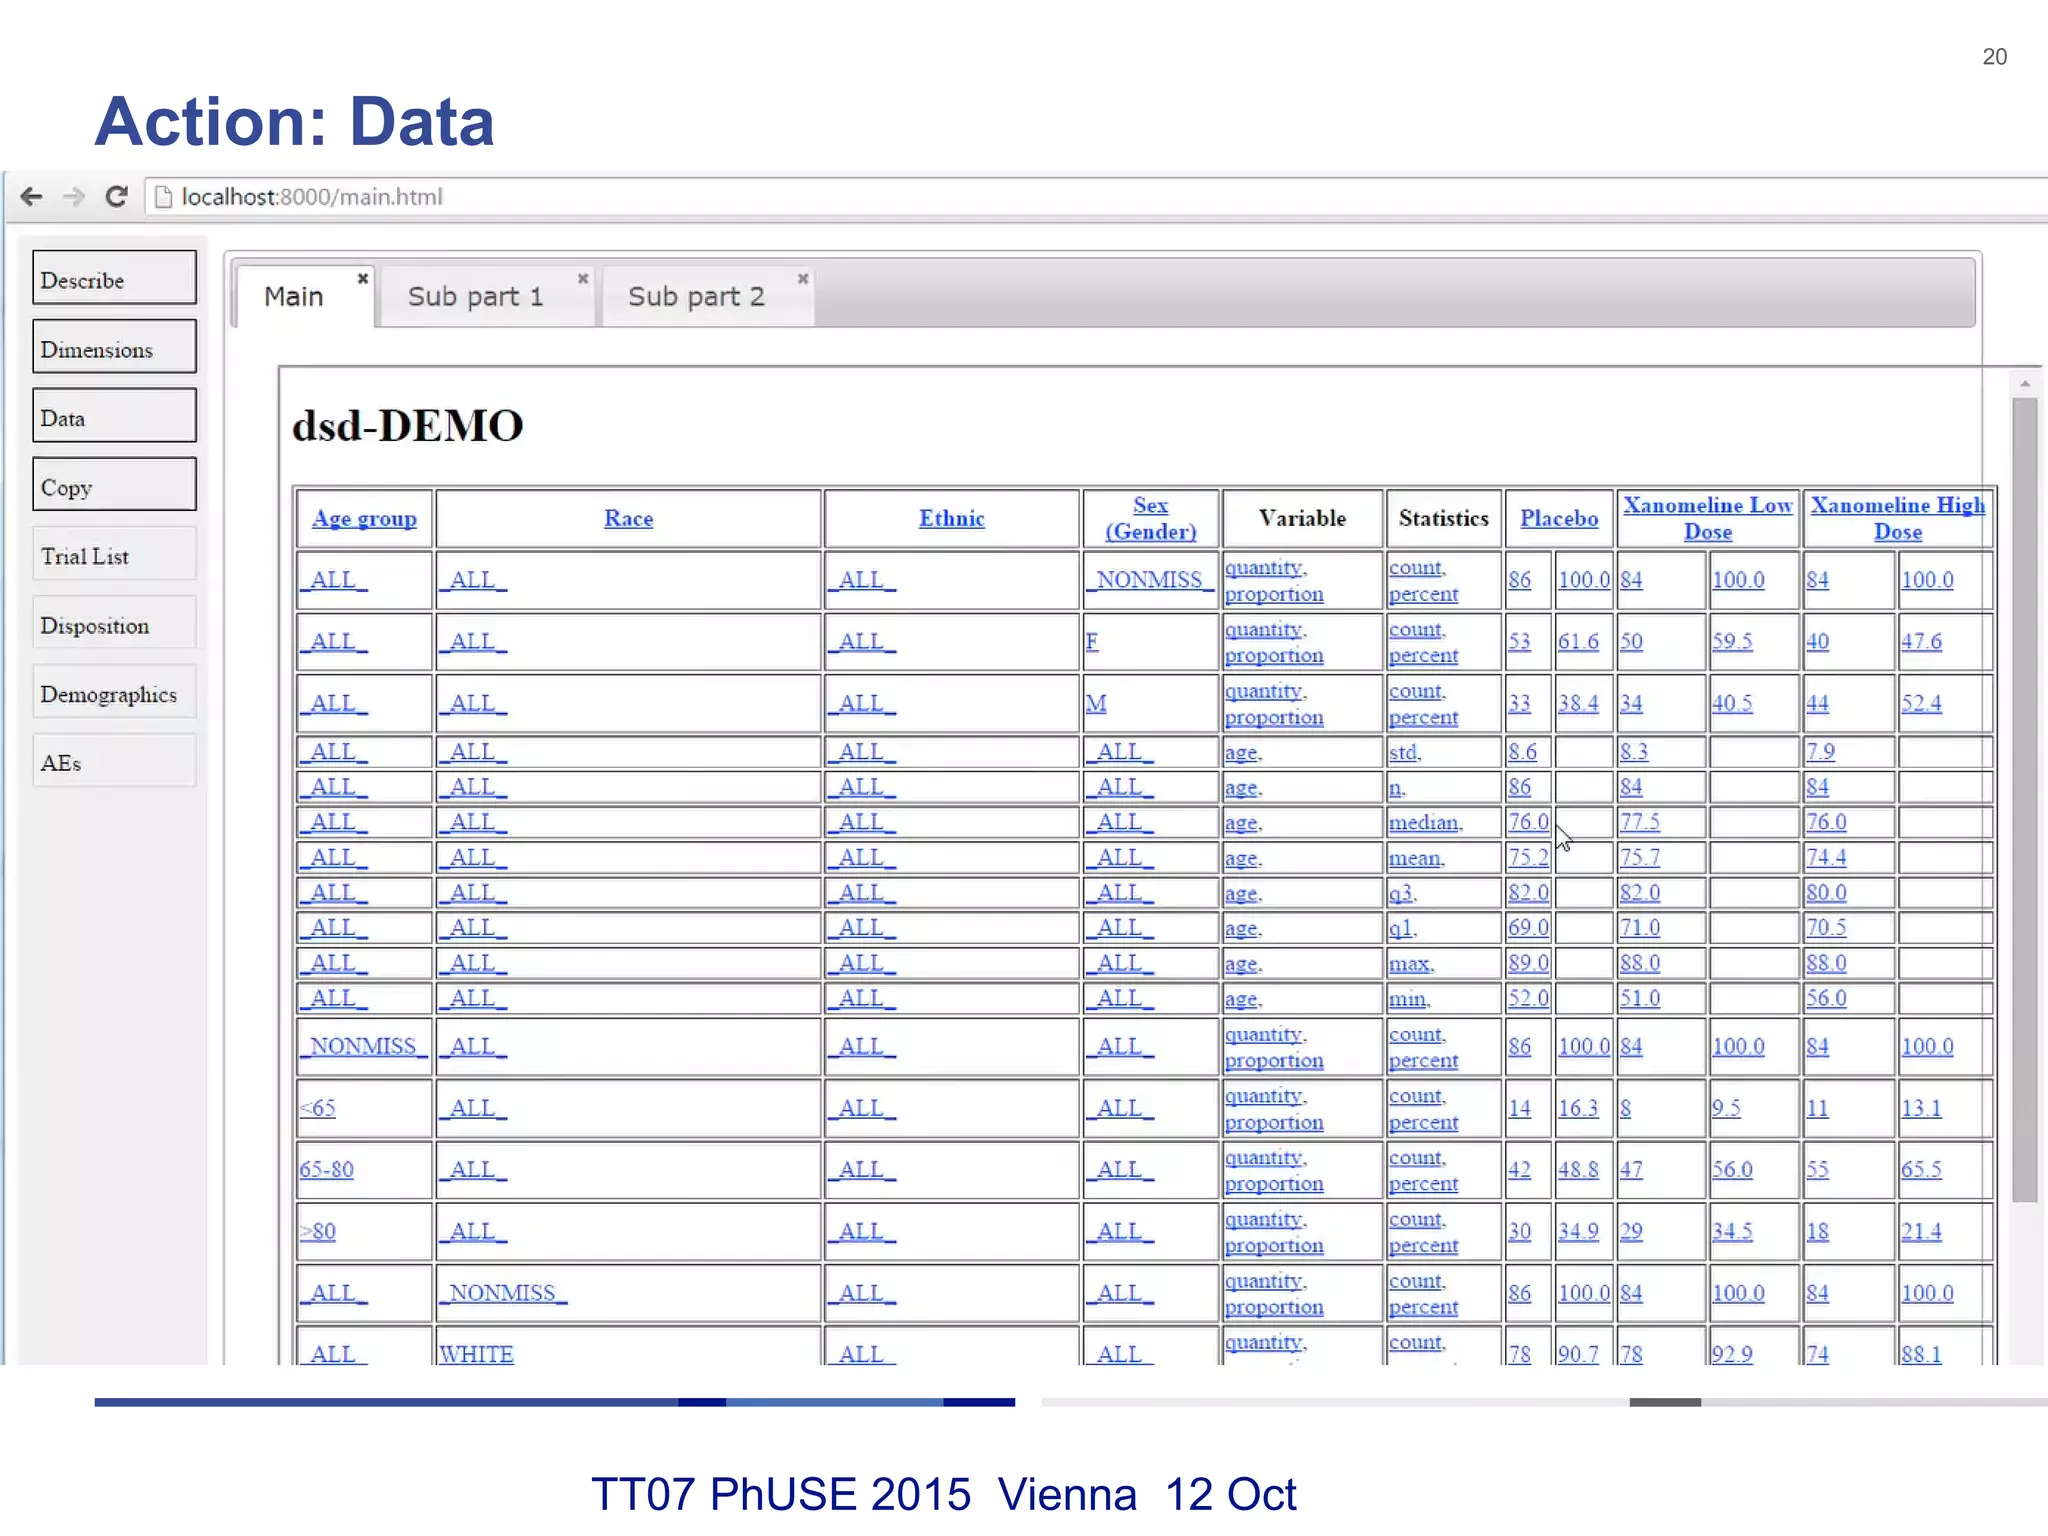The width and height of the screenshot is (2048, 1536).
Task: Click the <65 age group link
Action: pyautogui.click(x=318, y=1108)
